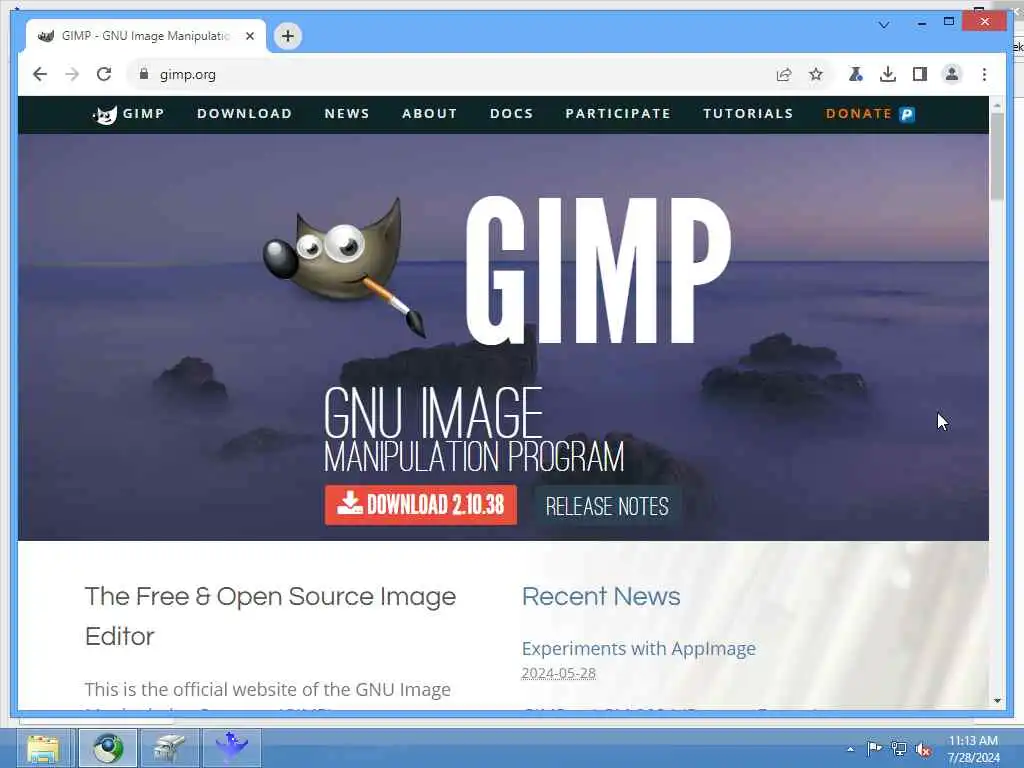Click the Wilber mascot image in hero
This screenshot has height=768, width=1024.
click(344, 268)
